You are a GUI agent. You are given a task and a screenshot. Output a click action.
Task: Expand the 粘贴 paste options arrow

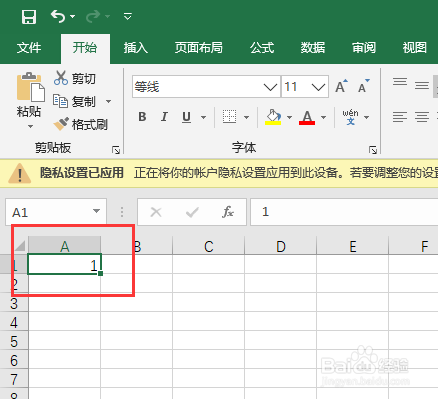(30, 126)
